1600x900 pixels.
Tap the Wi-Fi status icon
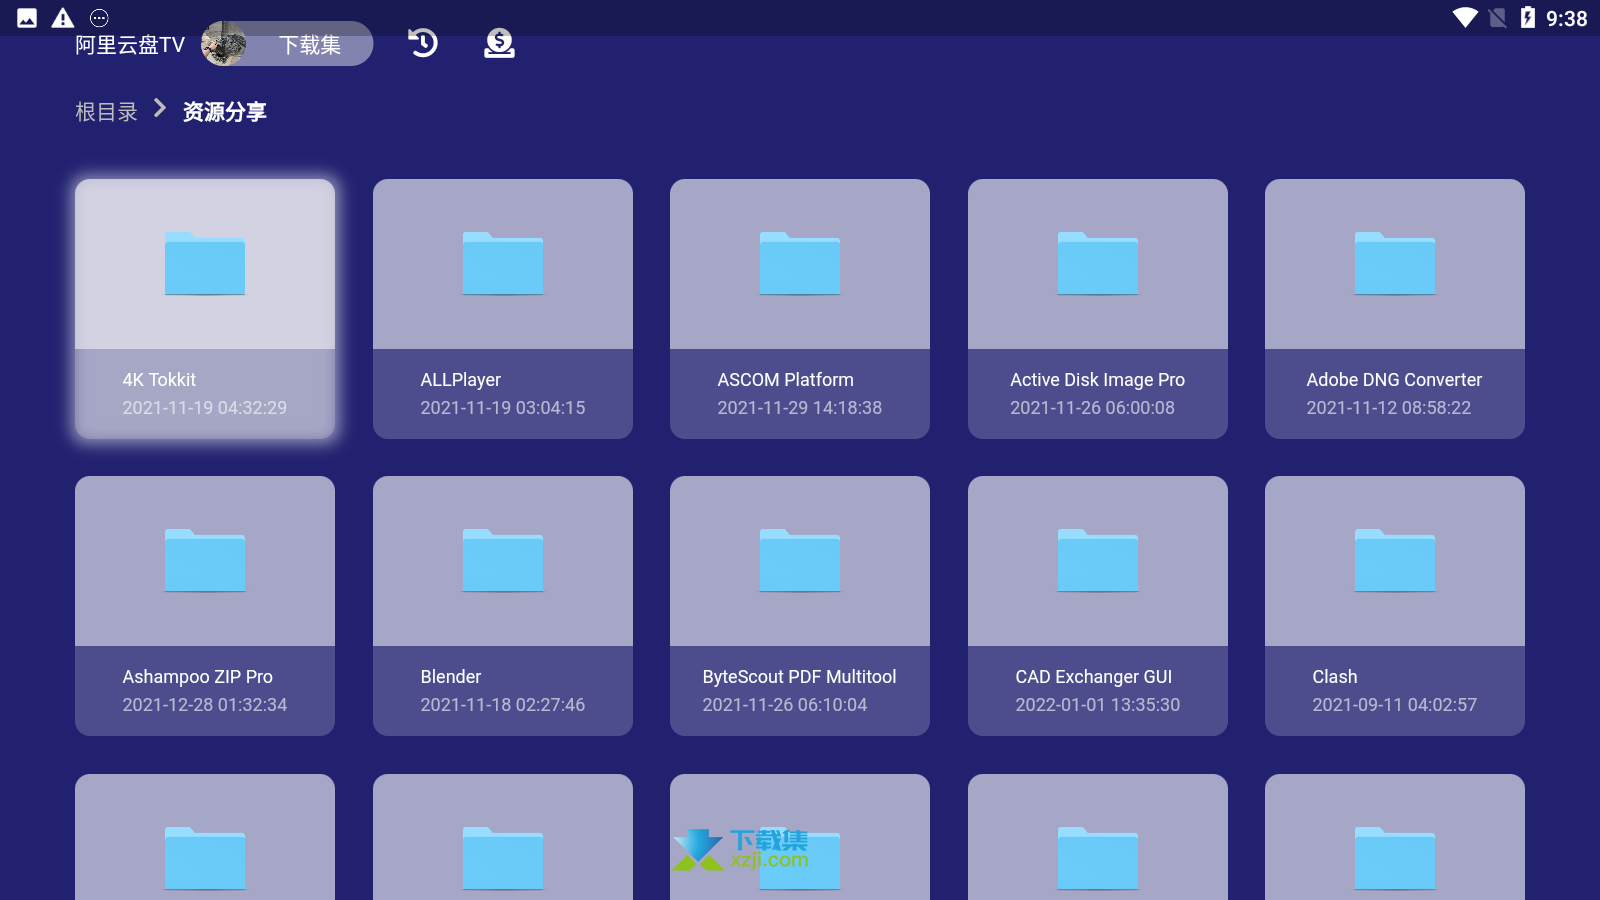(1465, 18)
